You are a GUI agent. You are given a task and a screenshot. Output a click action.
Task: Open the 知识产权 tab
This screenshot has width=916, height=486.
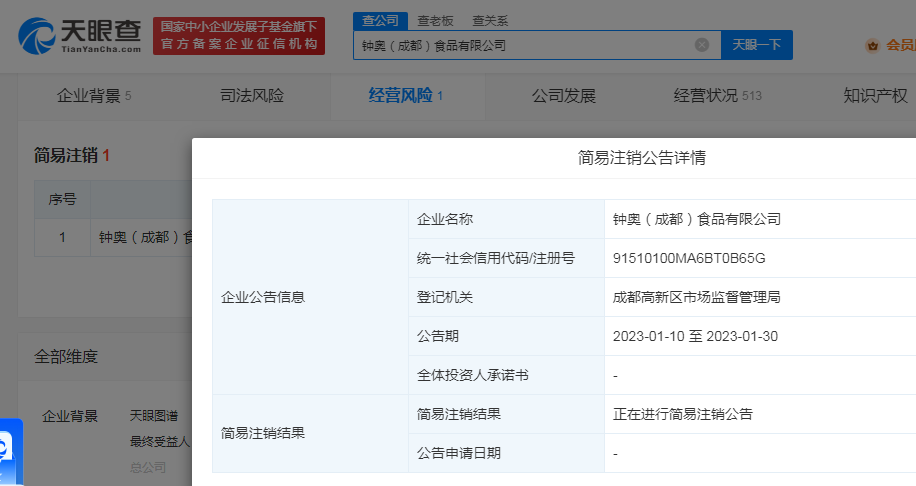pyautogui.click(x=875, y=96)
